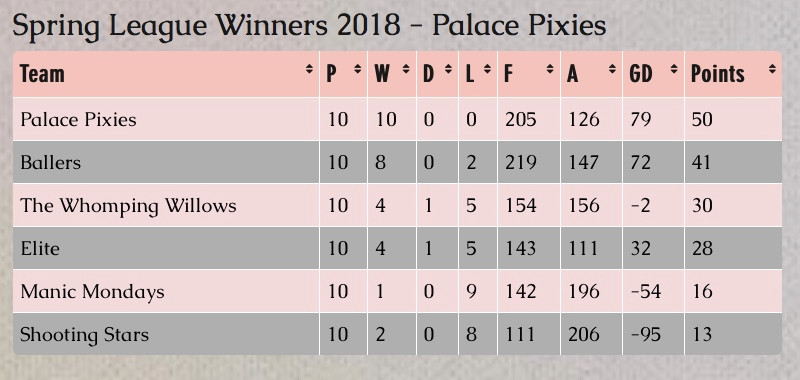Screen dimensions: 800x380
Task: Select The Whomping Willows row
Action: pos(397,206)
